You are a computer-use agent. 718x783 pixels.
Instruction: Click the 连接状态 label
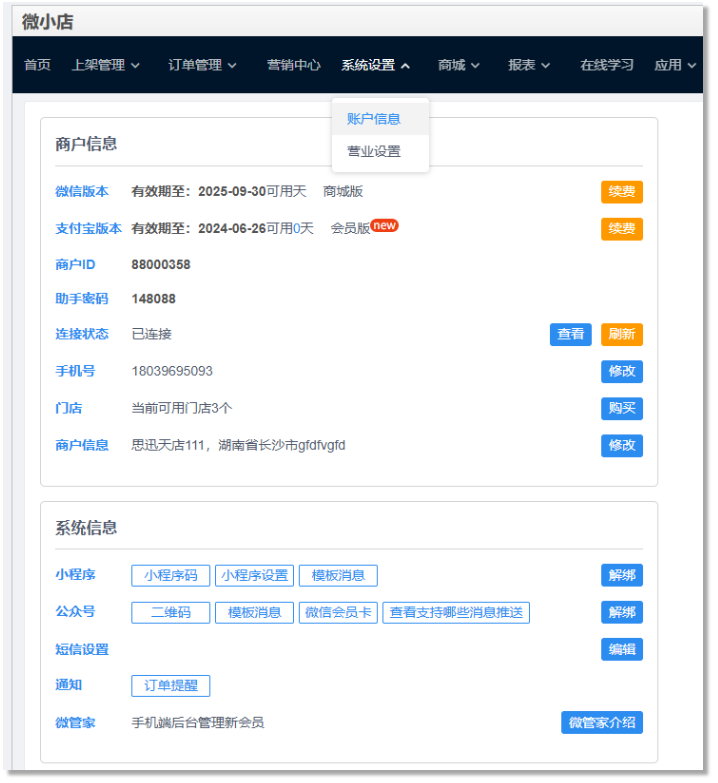82,334
